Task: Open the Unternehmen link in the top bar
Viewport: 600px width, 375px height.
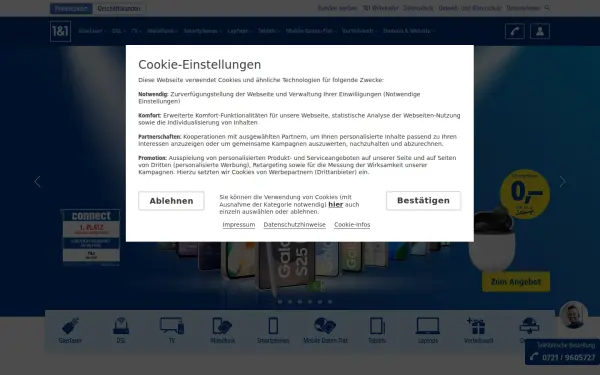Action: 523,8
